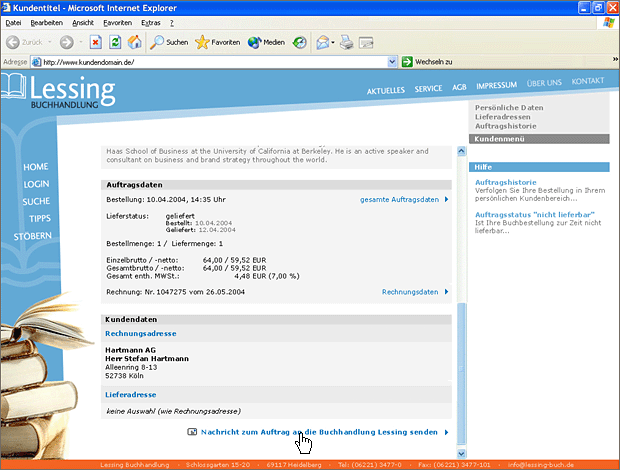The image size is (620, 470).
Task: Open the Back button history dropdown
Action: (x=50, y=42)
